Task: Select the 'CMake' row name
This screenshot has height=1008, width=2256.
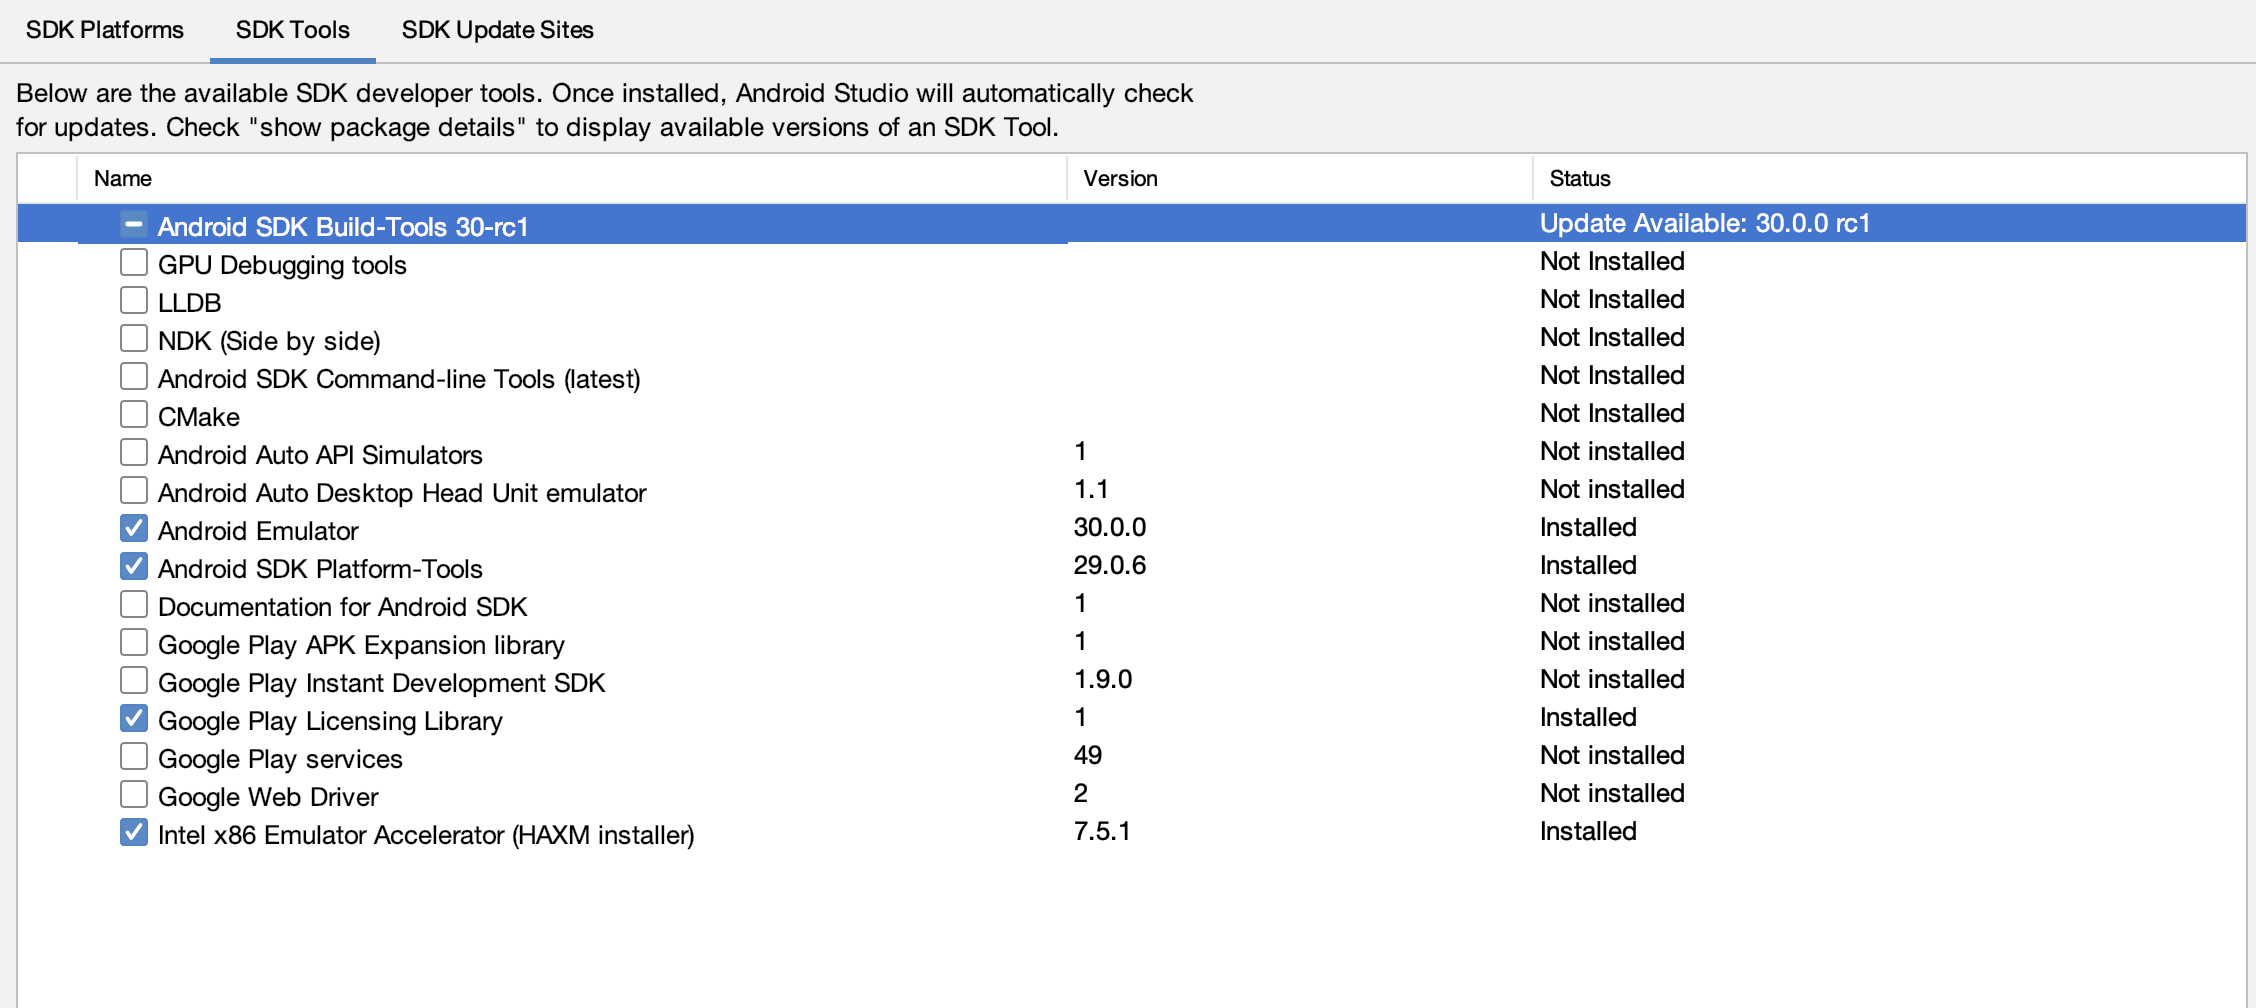Action: (x=199, y=417)
